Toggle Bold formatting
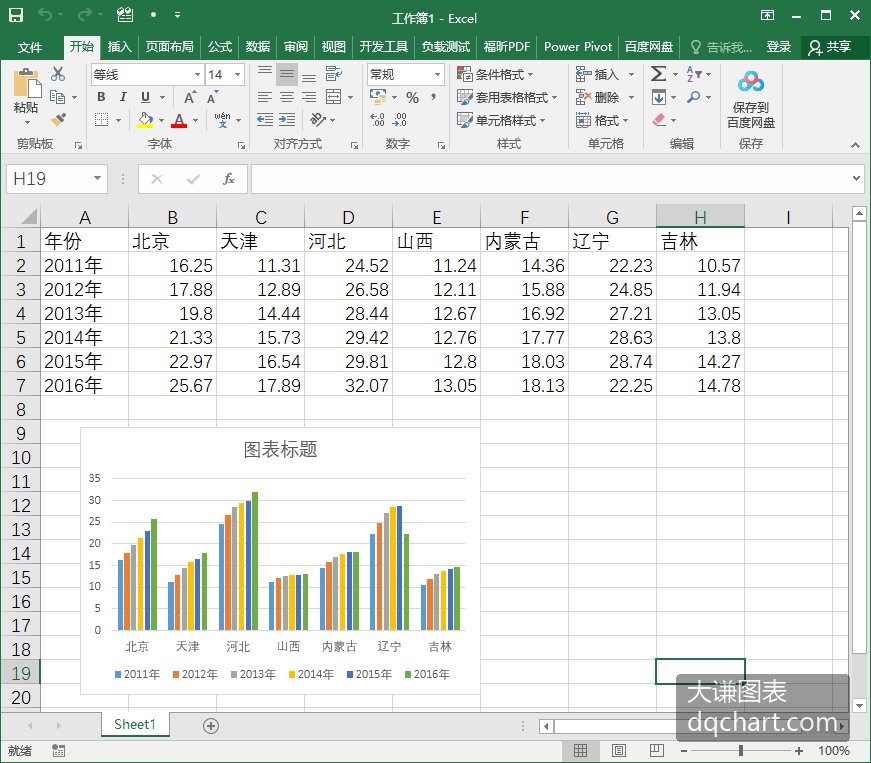The height and width of the screenshot is (763, 871). coord(101,97)
